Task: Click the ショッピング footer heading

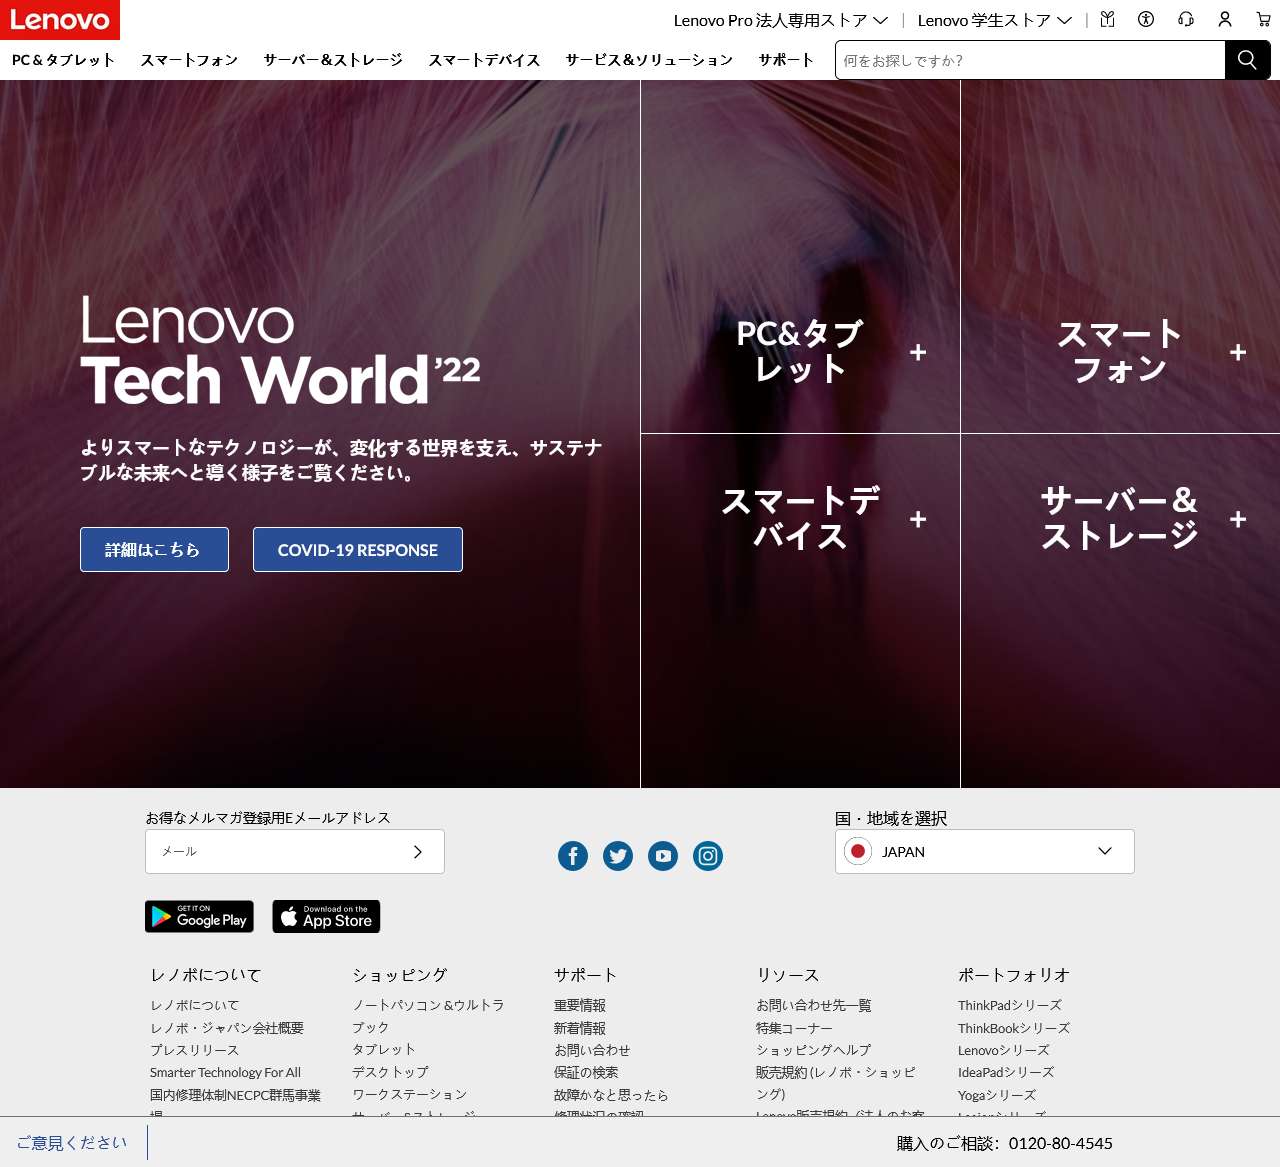Action: click(400, 975)
